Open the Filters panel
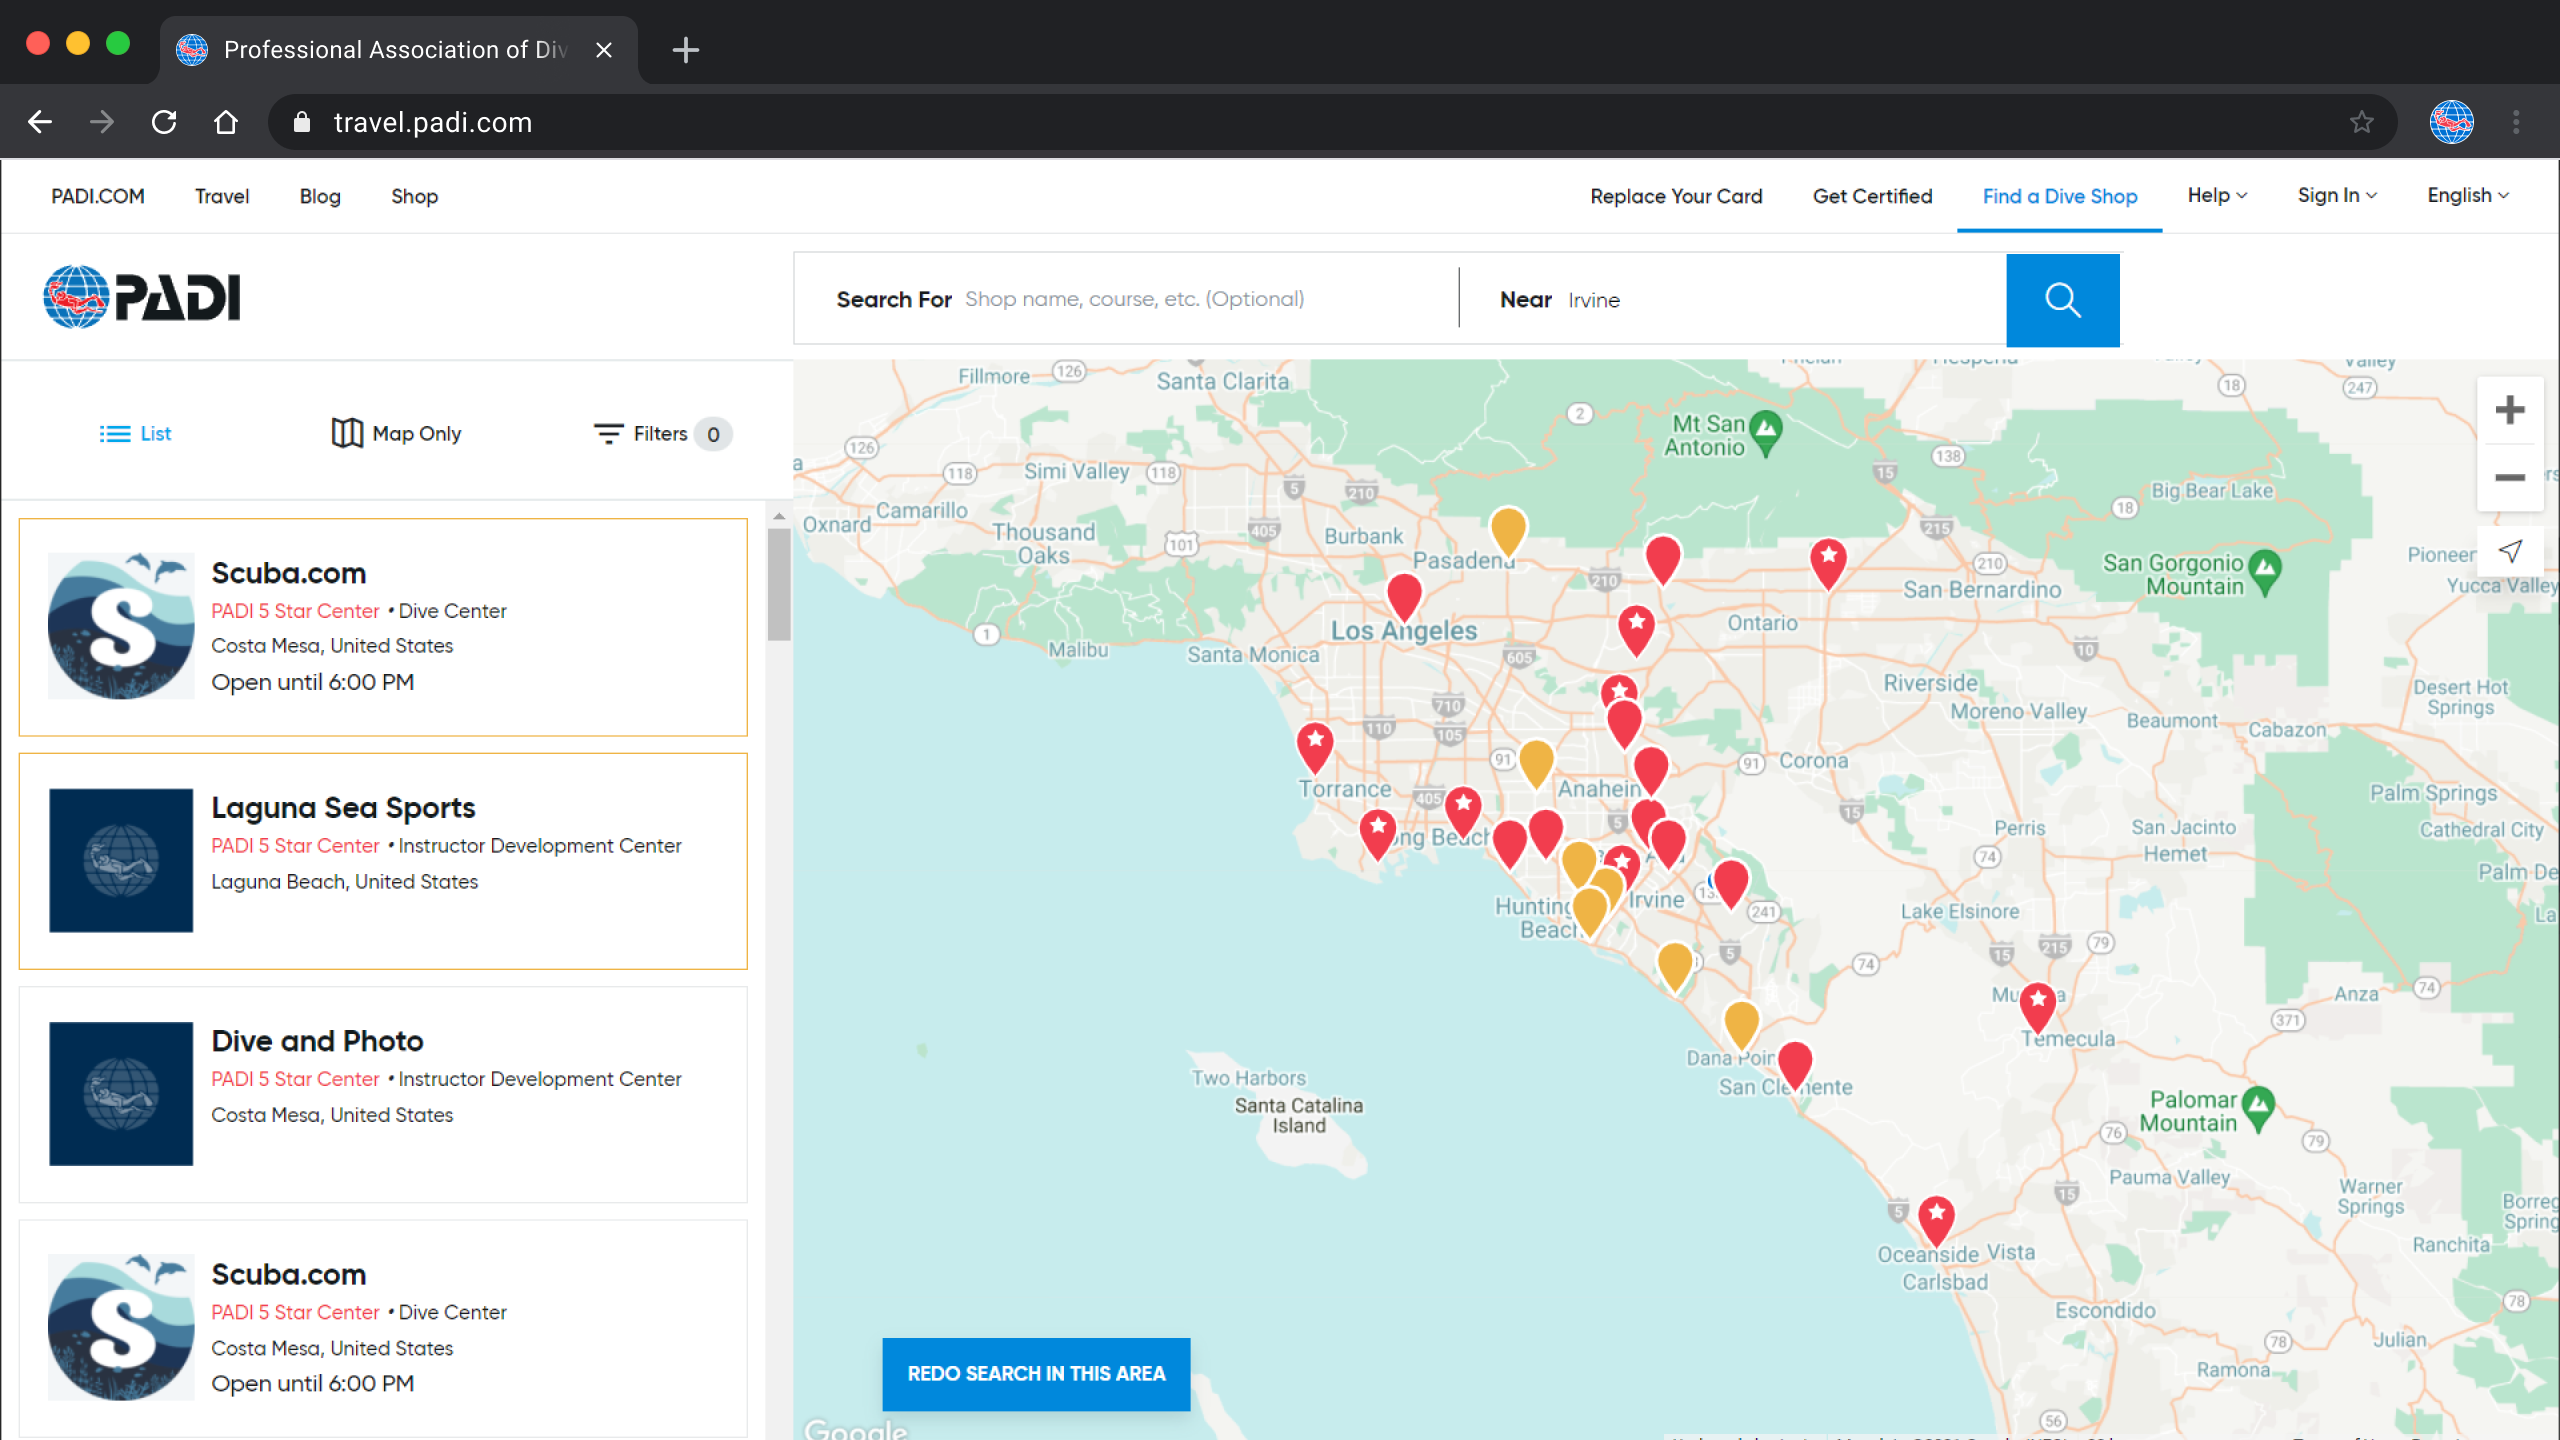This screenshot has height=1440, width=2560. coord(661,434)
